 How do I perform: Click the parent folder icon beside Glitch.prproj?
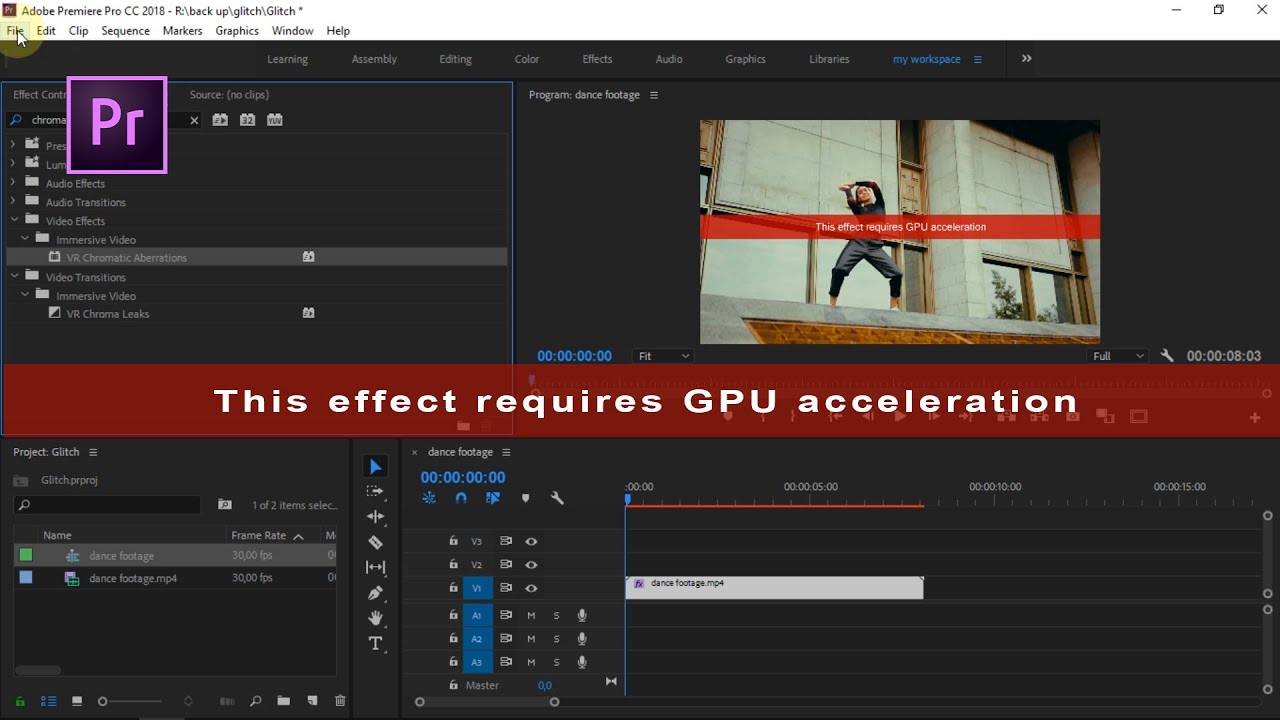[21, 480]
